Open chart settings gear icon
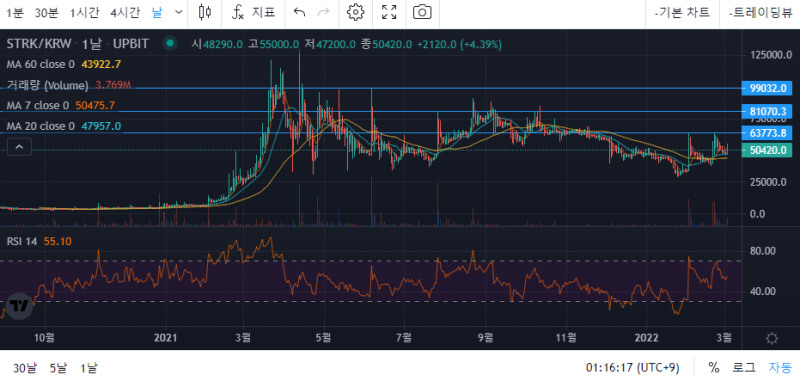Screen dimensions: 800x381 point(355,12)
